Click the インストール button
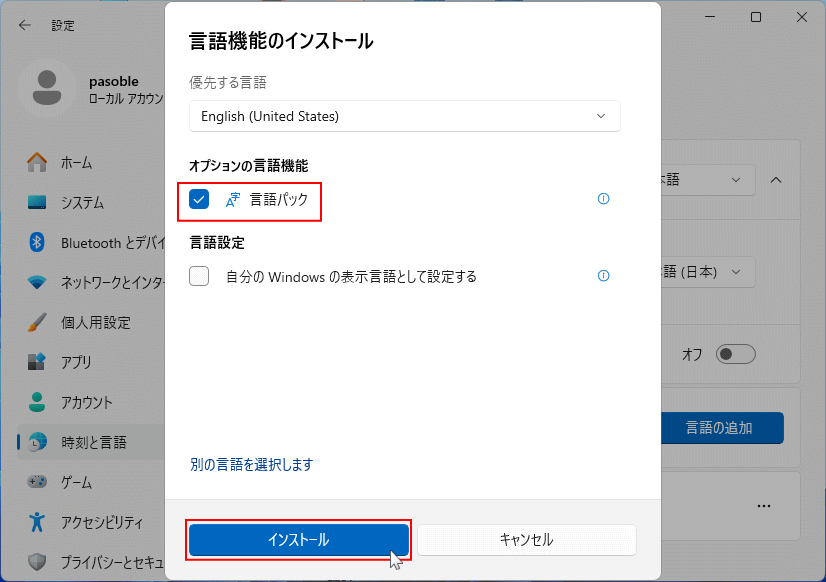Image resolution: width=826 pixels, height=582 pixels. tap(298, 540)
